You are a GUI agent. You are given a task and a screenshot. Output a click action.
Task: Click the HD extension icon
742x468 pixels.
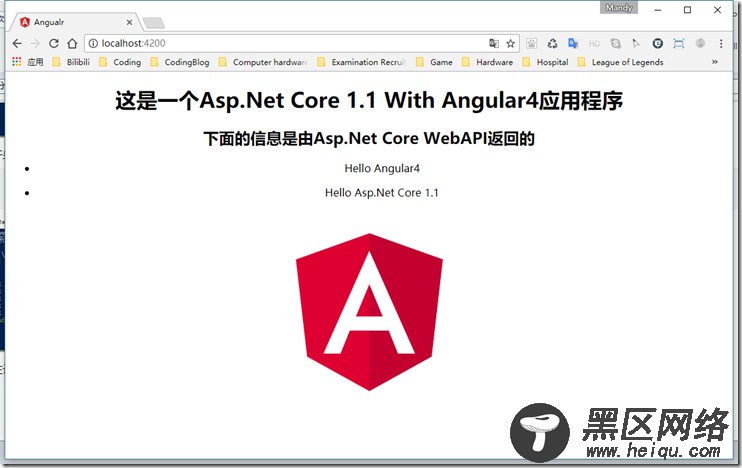[x=594, y=44]
